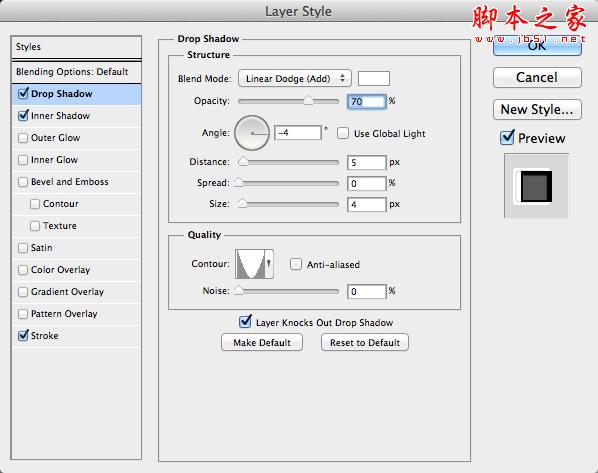The image size is (598, 473).
Task: Click the Distance value input field
Action: tap(367, 162)
